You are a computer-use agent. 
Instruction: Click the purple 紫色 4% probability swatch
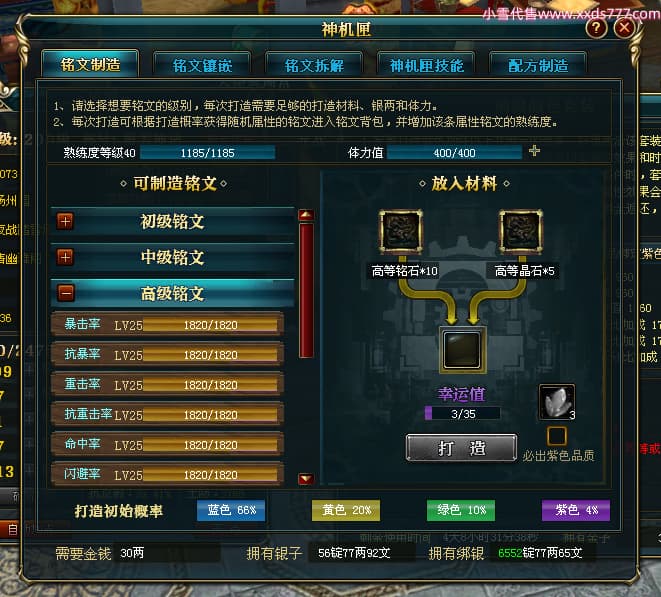(575, 511)
